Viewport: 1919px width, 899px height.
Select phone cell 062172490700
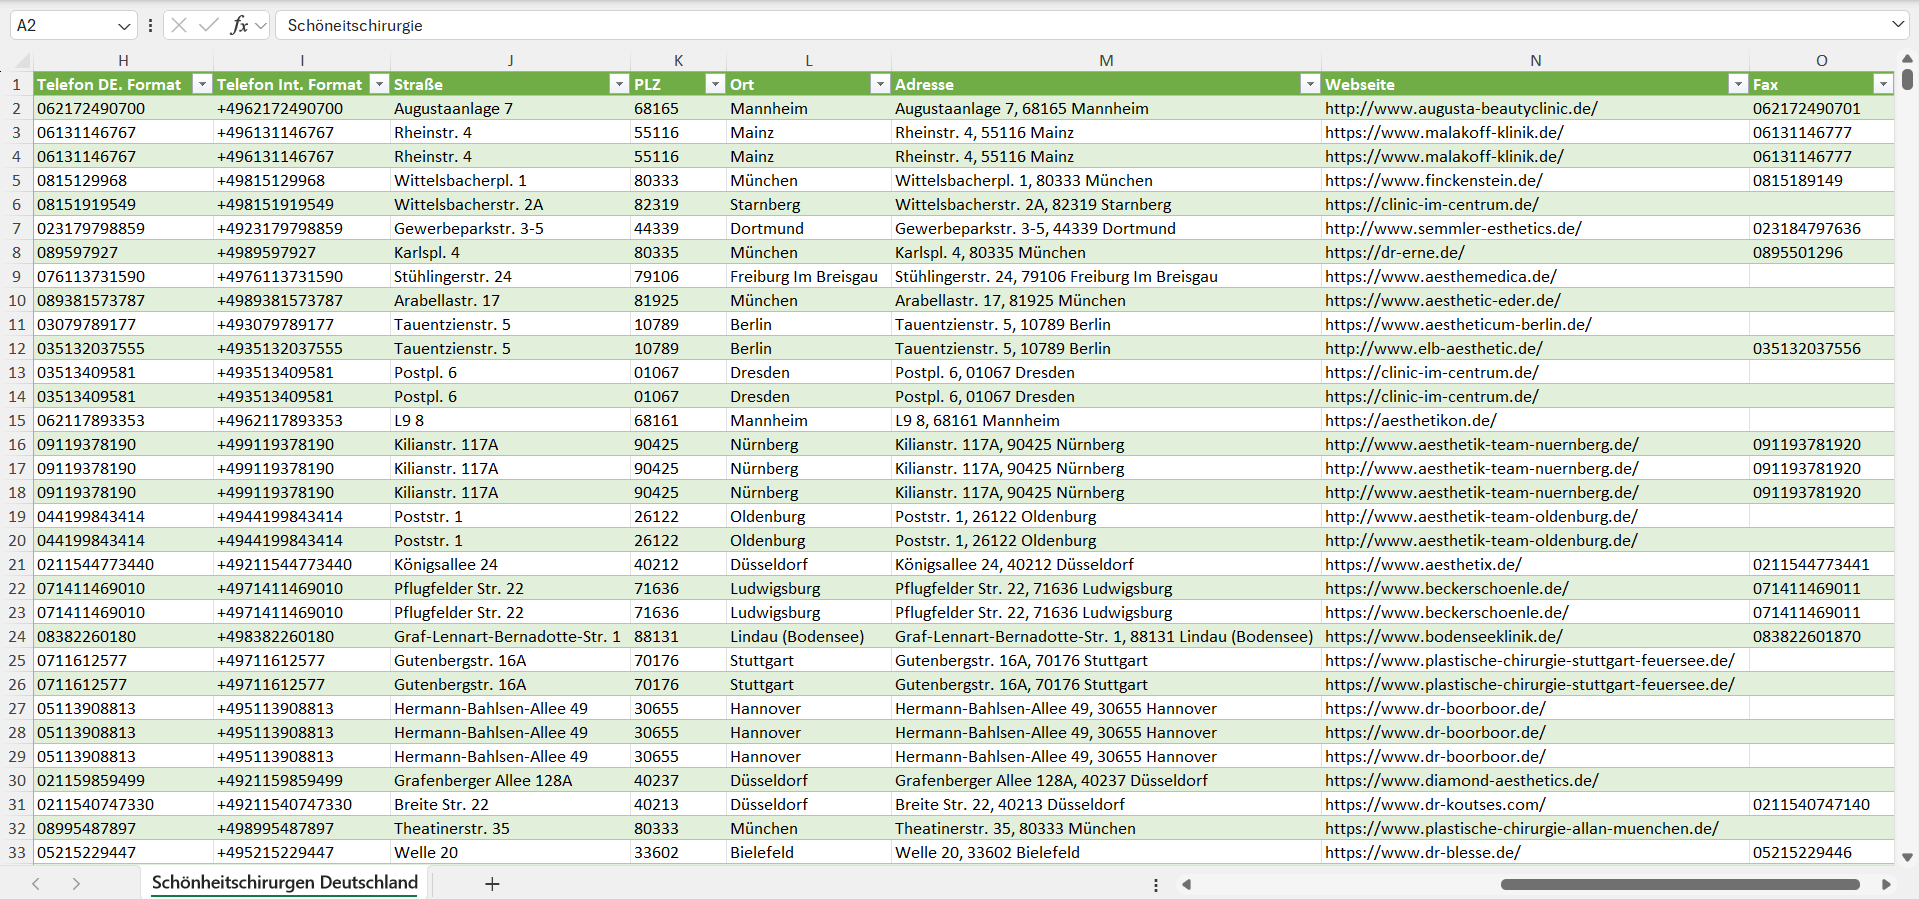pyautogui.click(x=123, y=108)
